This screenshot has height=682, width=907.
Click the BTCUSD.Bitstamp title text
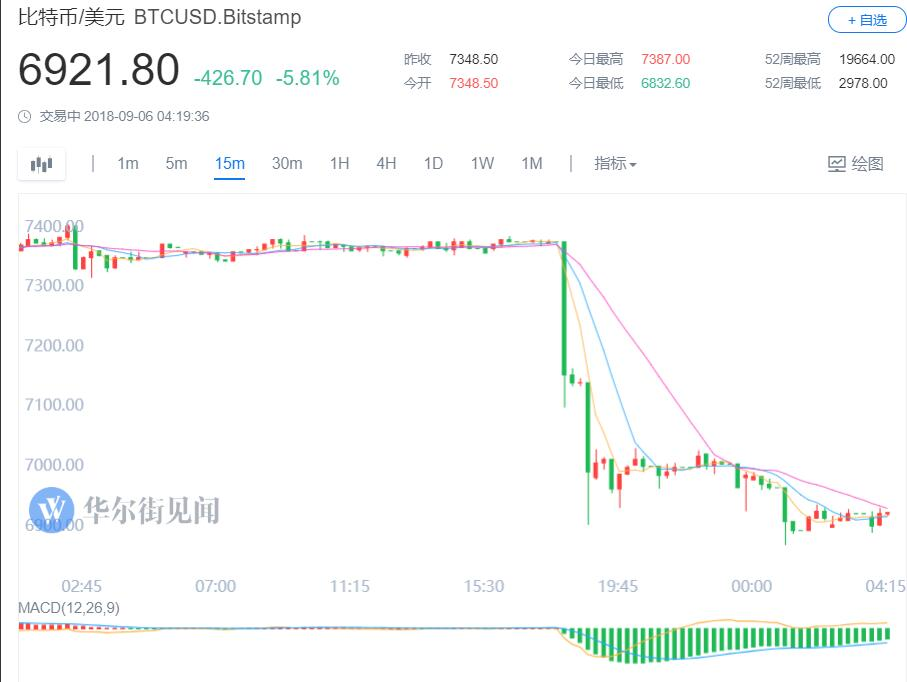coord(217,17)
